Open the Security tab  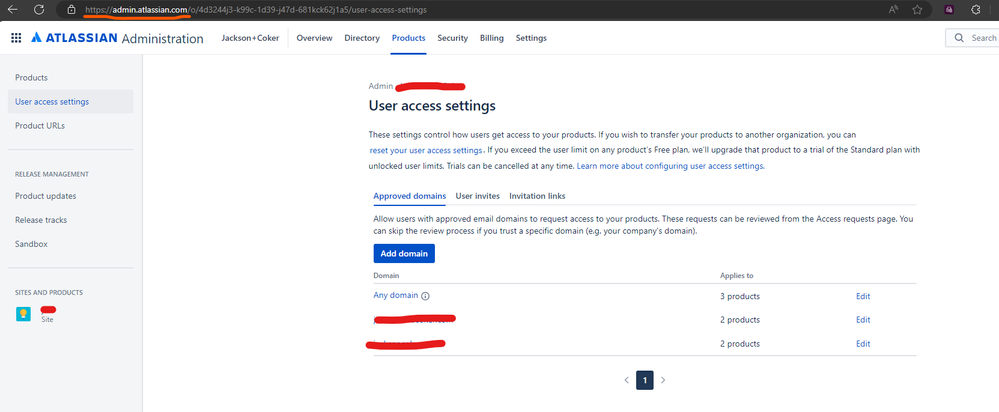click(x=452, y=38)
